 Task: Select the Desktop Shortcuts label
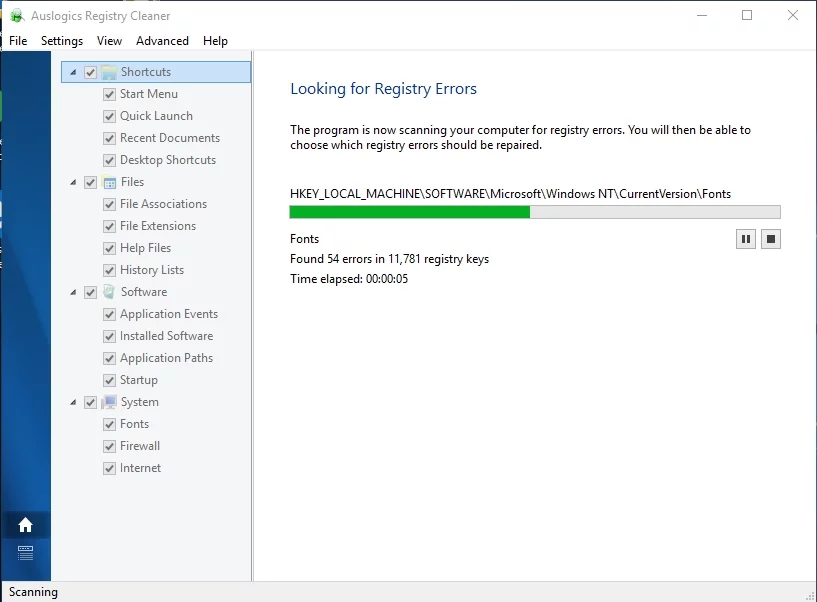(x=168, y=159)
